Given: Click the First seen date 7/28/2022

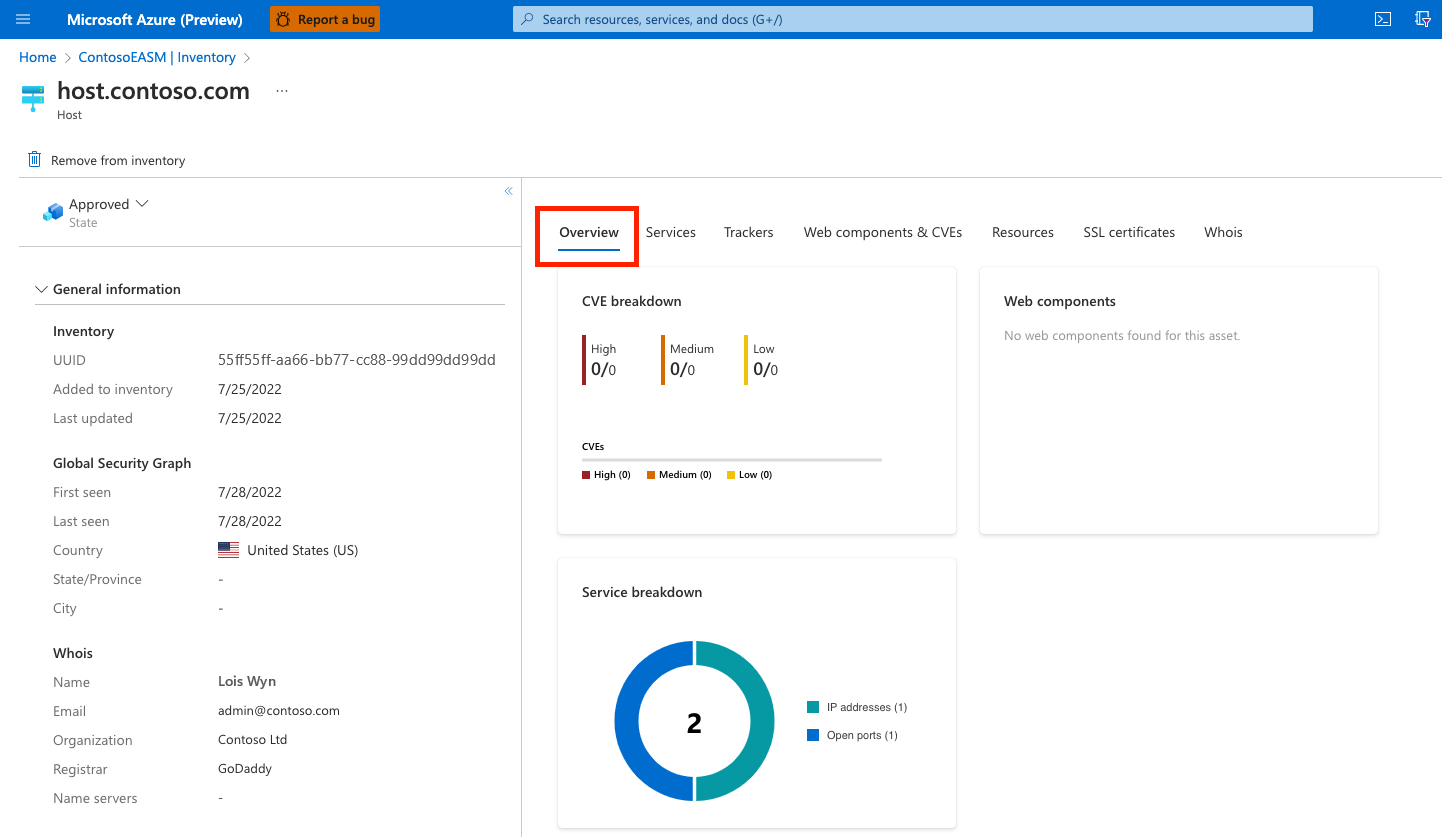Looking at the screenshot, I should 250,492.
